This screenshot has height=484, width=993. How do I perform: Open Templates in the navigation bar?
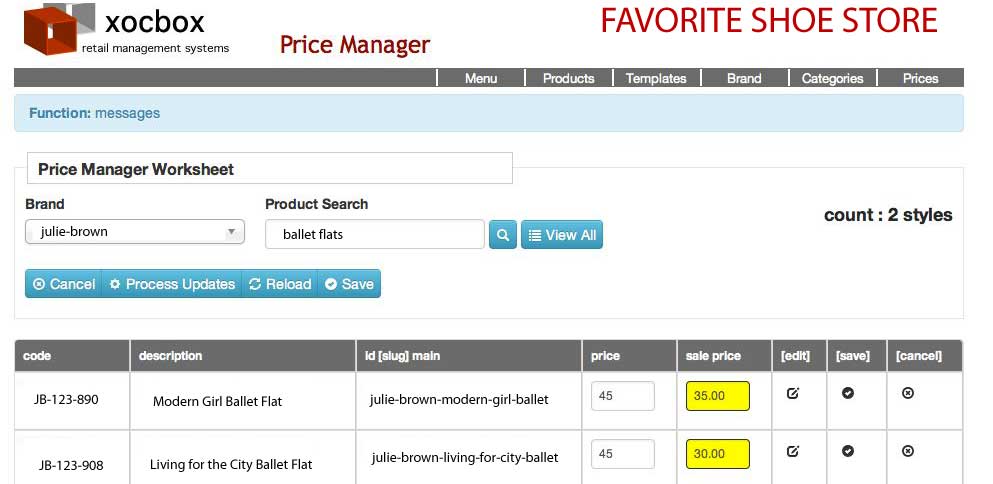pos(656,78)
